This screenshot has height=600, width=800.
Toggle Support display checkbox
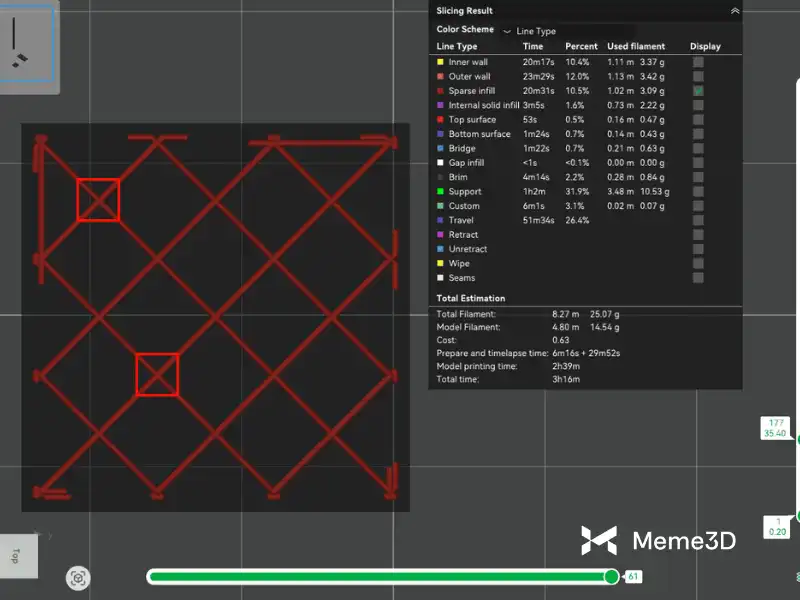tap(698, 191)
